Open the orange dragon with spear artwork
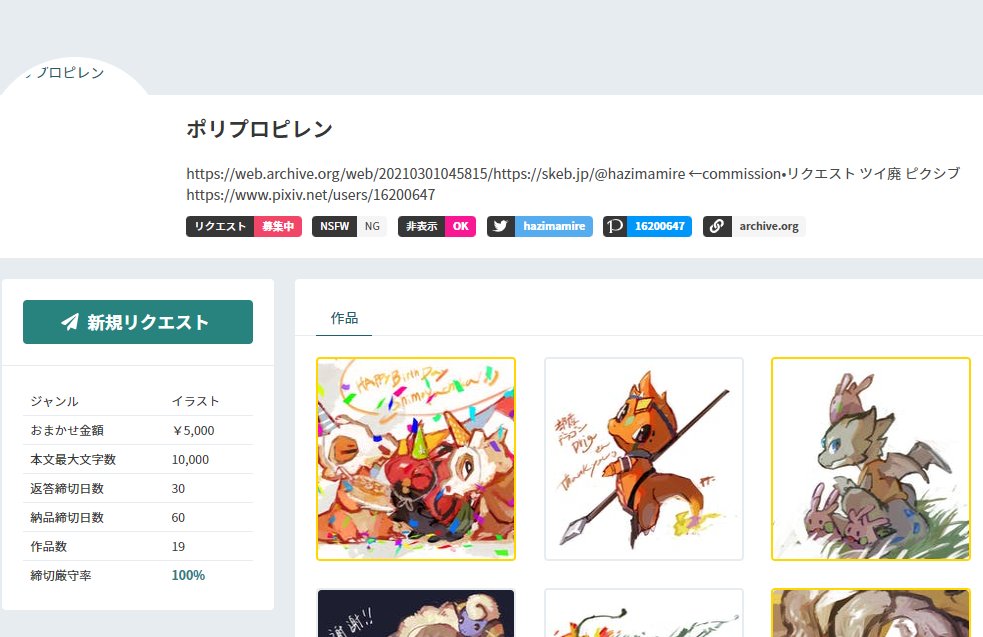Screen dimensions: 983x637 click(644, 459)
